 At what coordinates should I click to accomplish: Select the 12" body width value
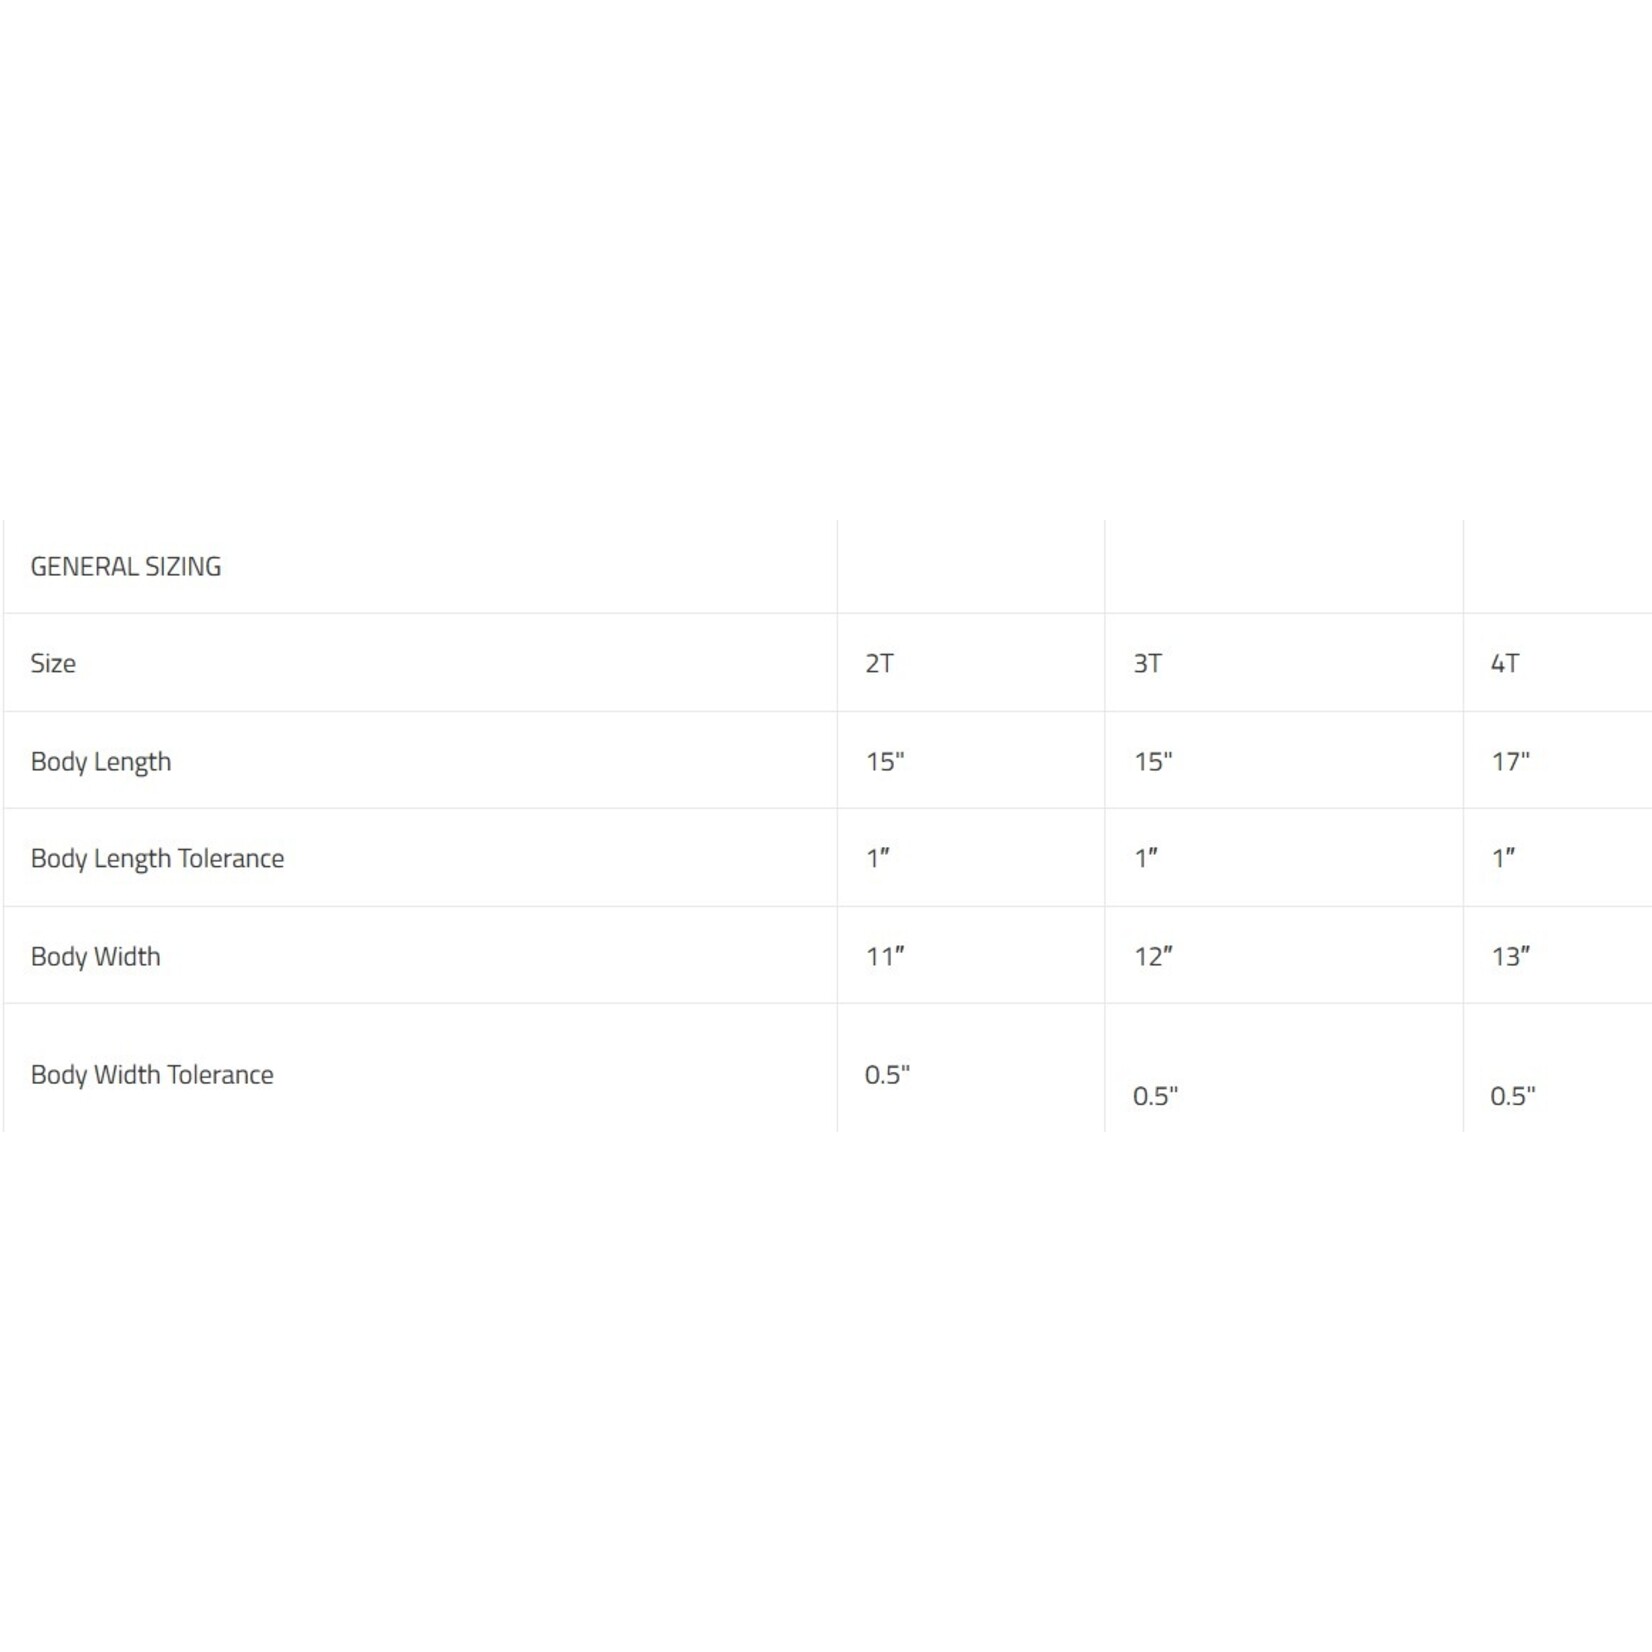point(1153,957)
